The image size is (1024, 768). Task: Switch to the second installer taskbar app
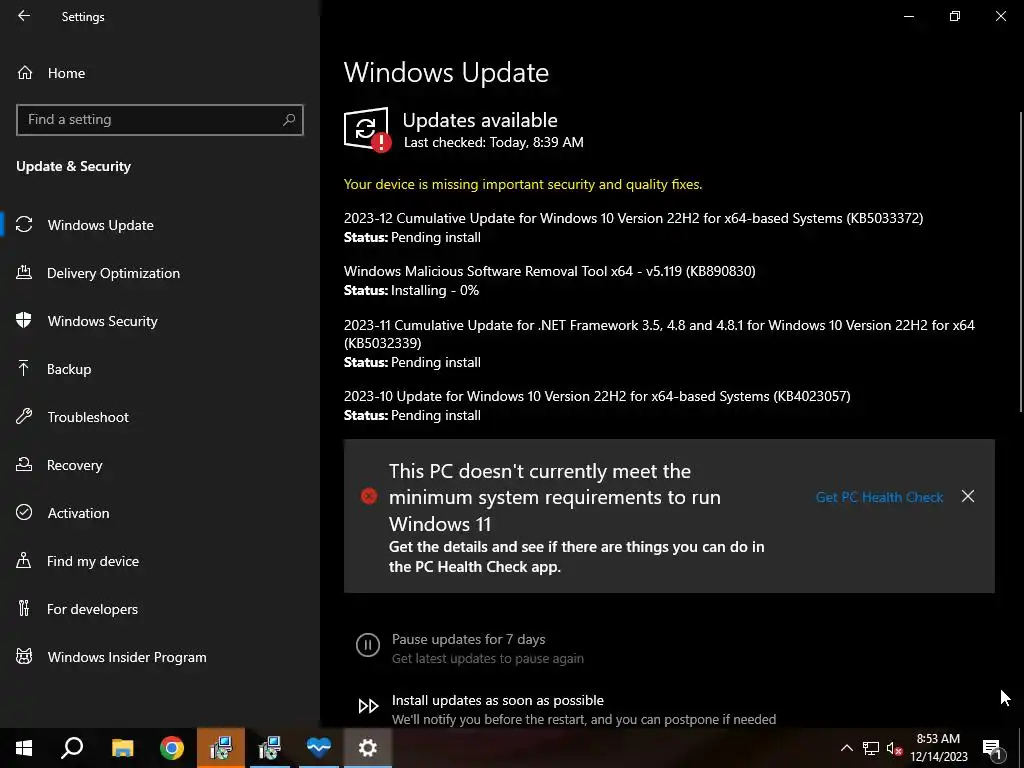pyautogui.click(x=270, y=748)
